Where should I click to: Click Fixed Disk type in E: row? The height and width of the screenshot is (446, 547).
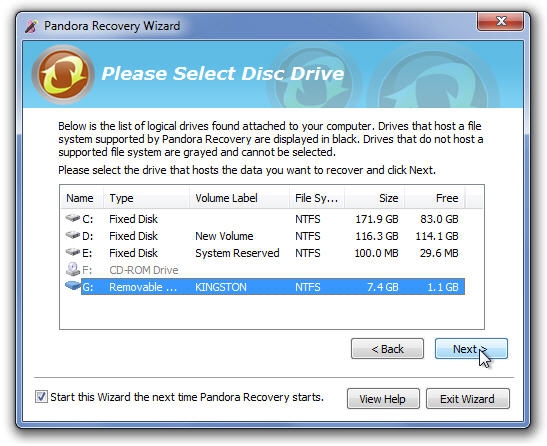tap(134, 253)
